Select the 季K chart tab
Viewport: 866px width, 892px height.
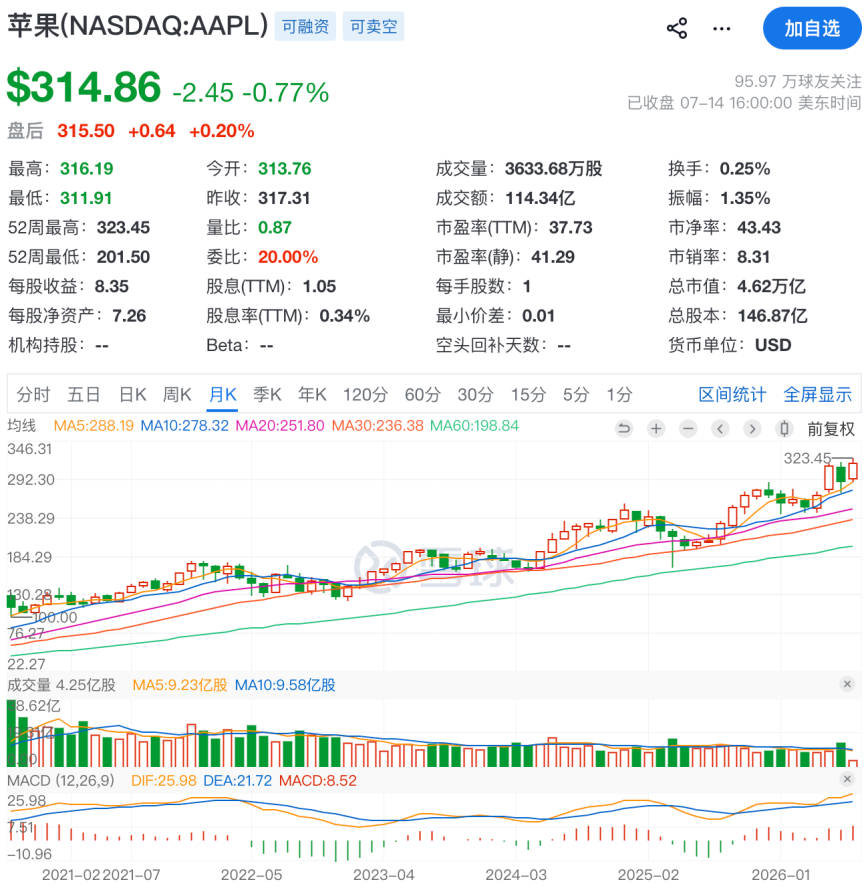(267, 394)
